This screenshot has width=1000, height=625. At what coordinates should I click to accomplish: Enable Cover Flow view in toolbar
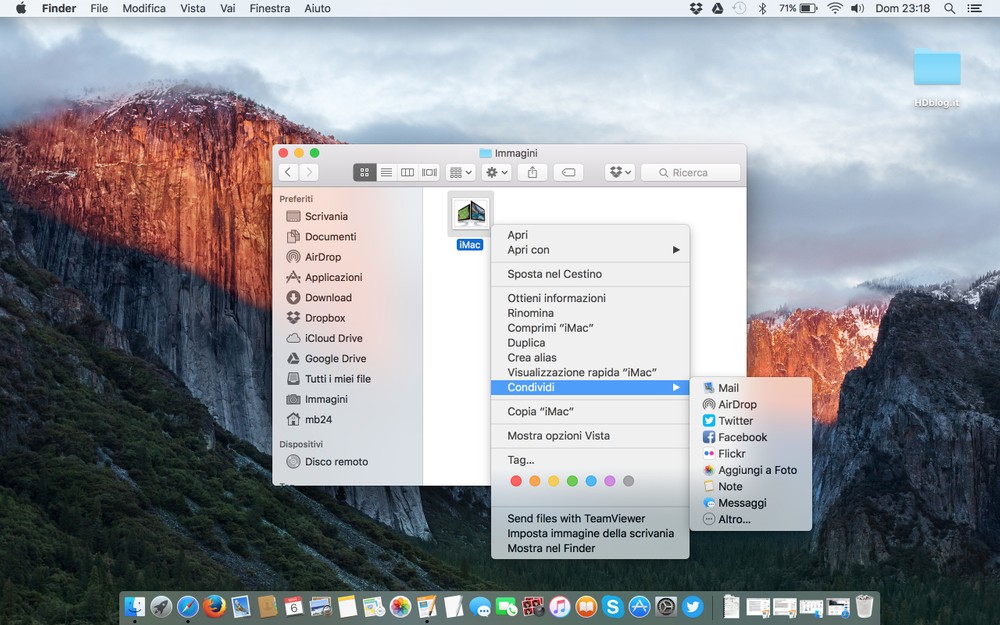429,172
